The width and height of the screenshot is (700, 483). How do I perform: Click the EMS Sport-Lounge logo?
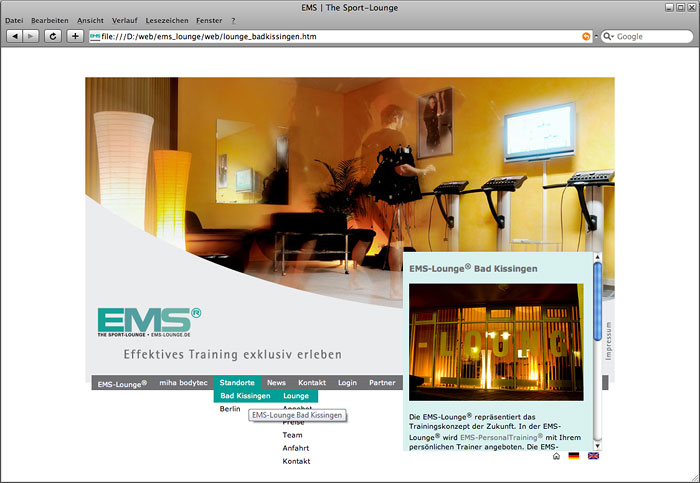tap(149, 322)
